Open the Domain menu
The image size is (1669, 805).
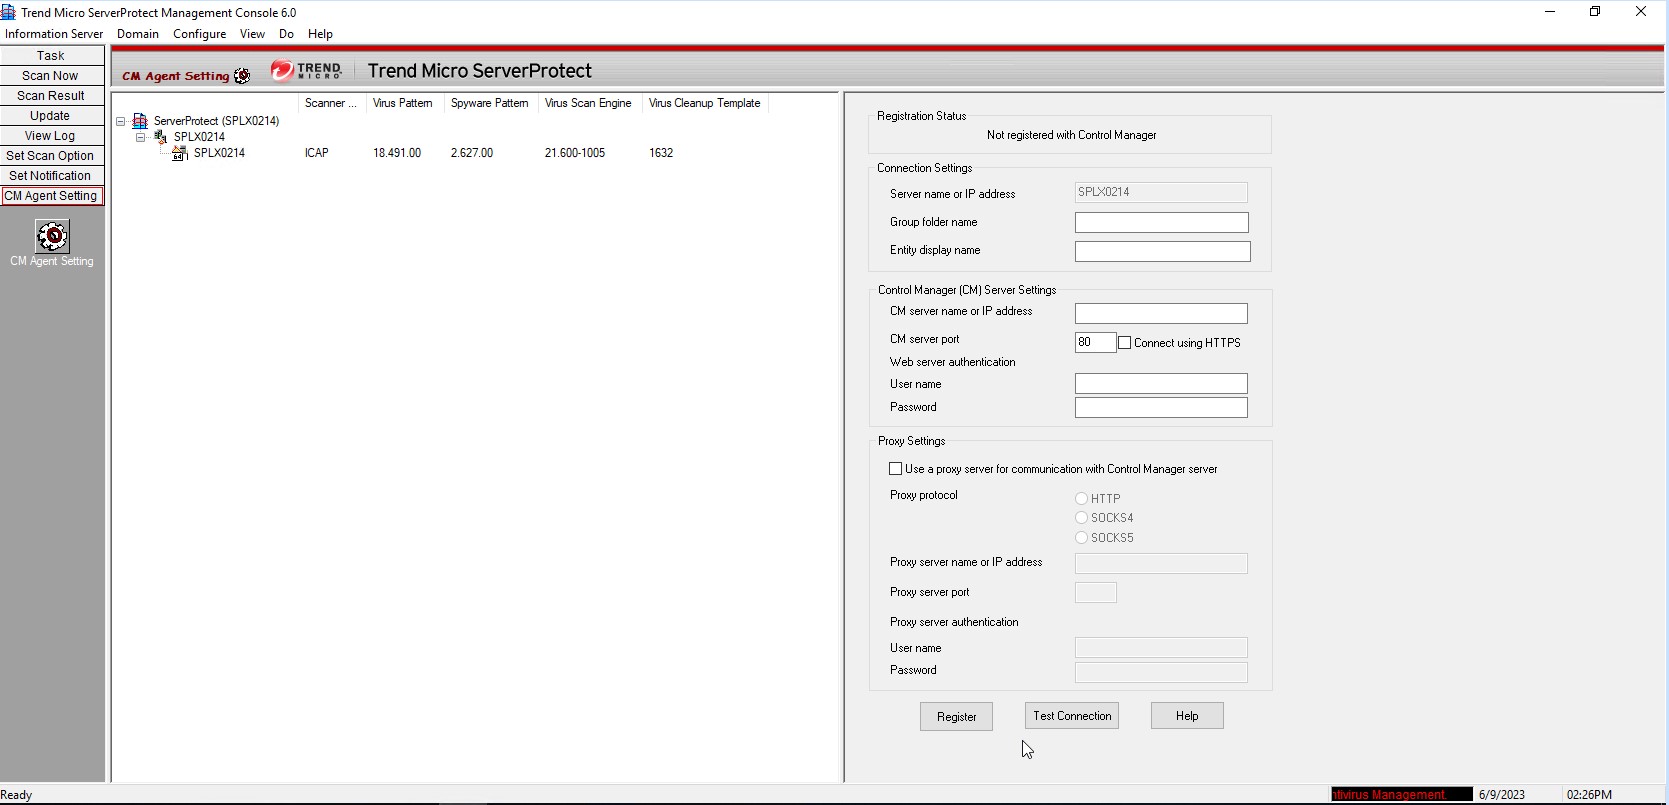tap(138, 34)
